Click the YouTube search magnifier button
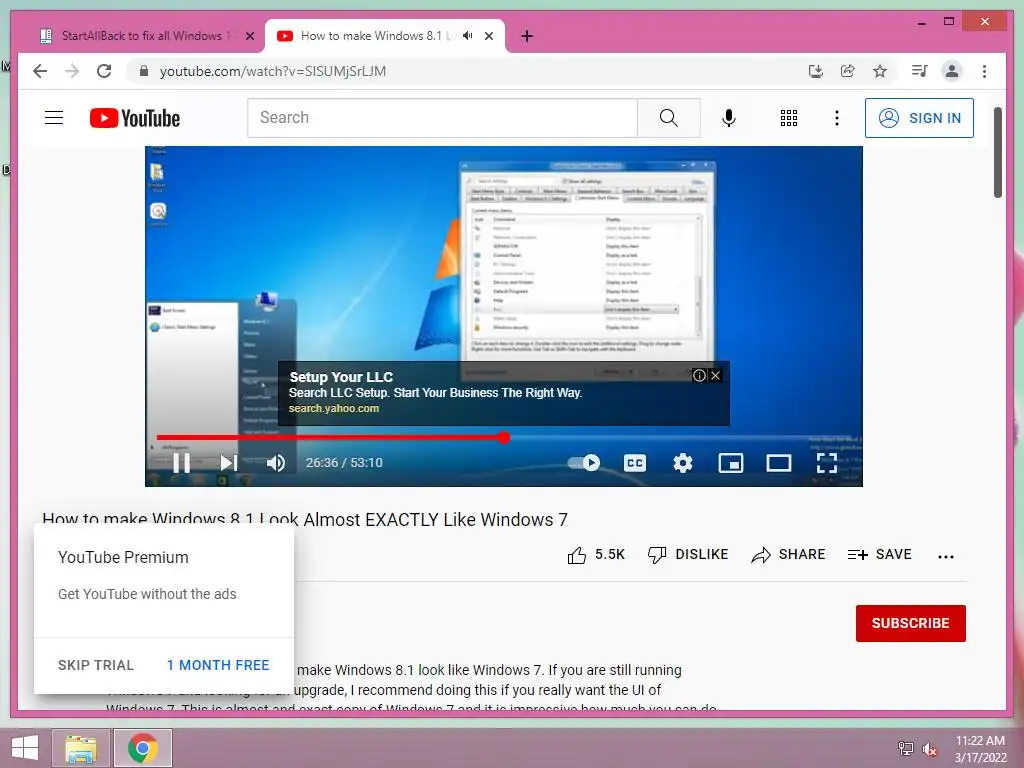The height and width of the screenshot is (768, 1024). pos(669,118)
